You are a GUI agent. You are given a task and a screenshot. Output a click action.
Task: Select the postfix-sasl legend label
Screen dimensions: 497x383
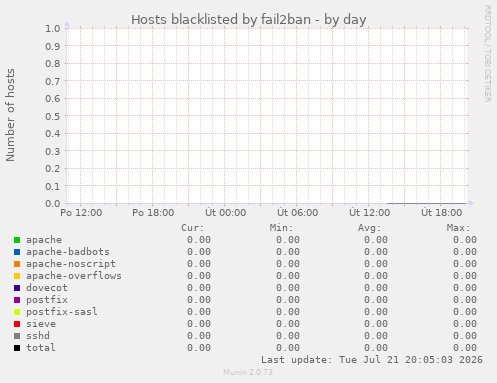62,312
